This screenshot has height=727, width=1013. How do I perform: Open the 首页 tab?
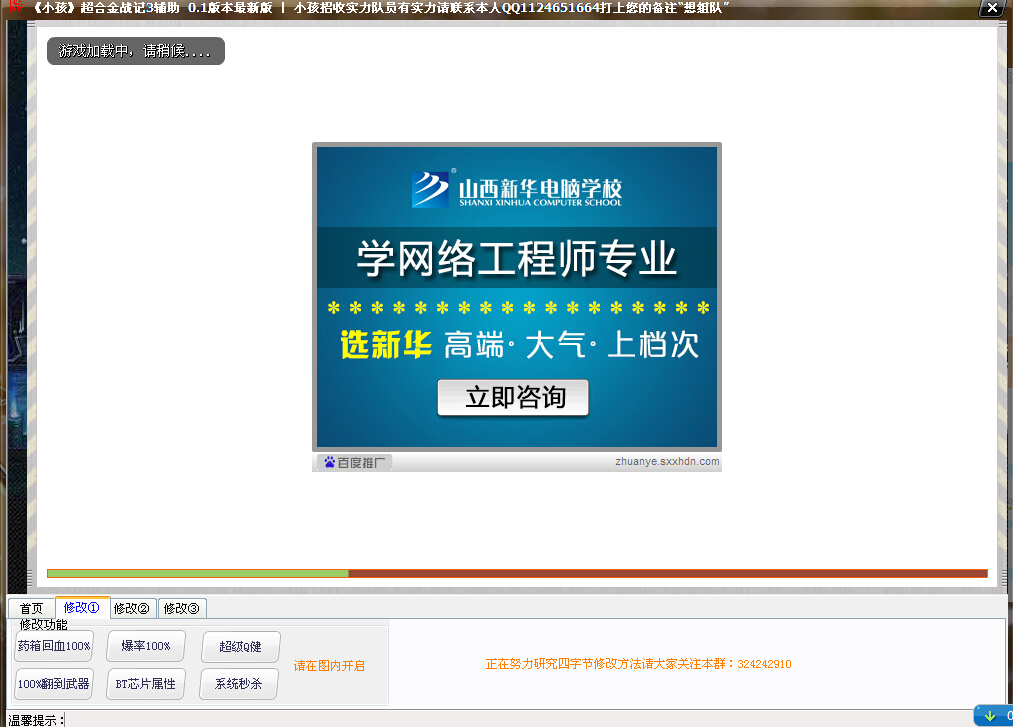click(x=31, y=608)
